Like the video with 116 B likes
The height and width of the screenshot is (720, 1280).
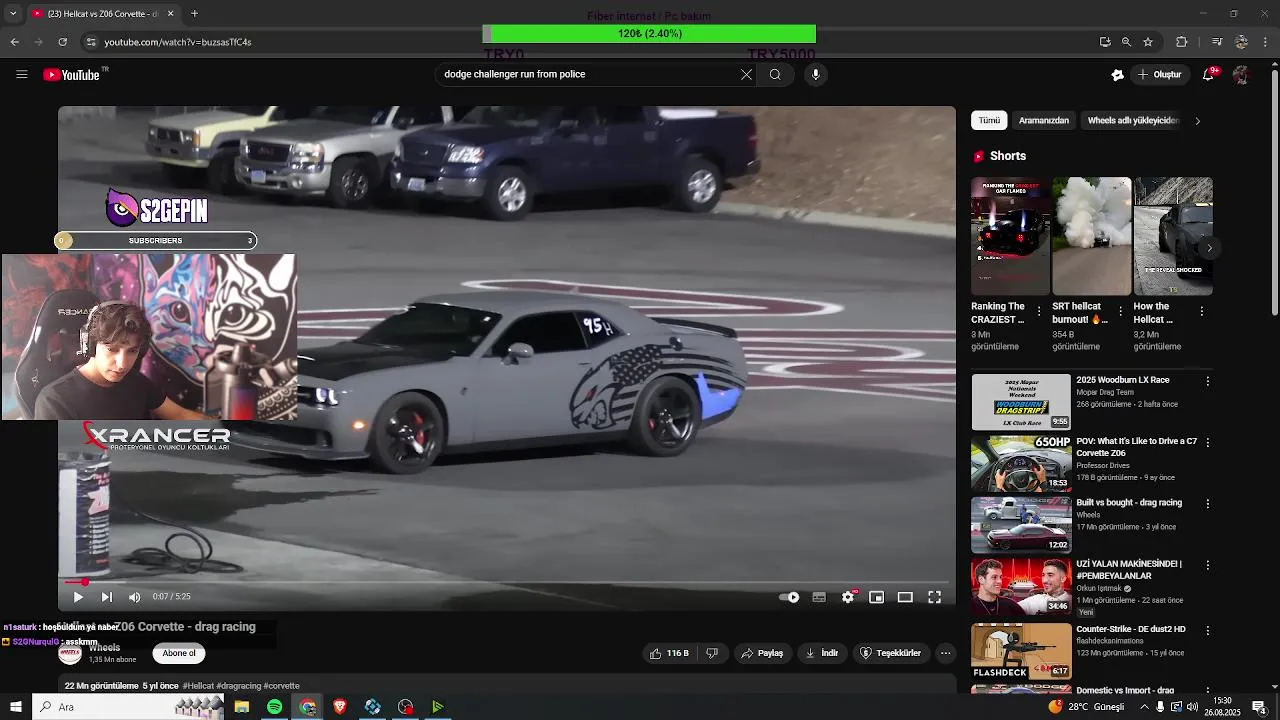[x=669, y=653]
